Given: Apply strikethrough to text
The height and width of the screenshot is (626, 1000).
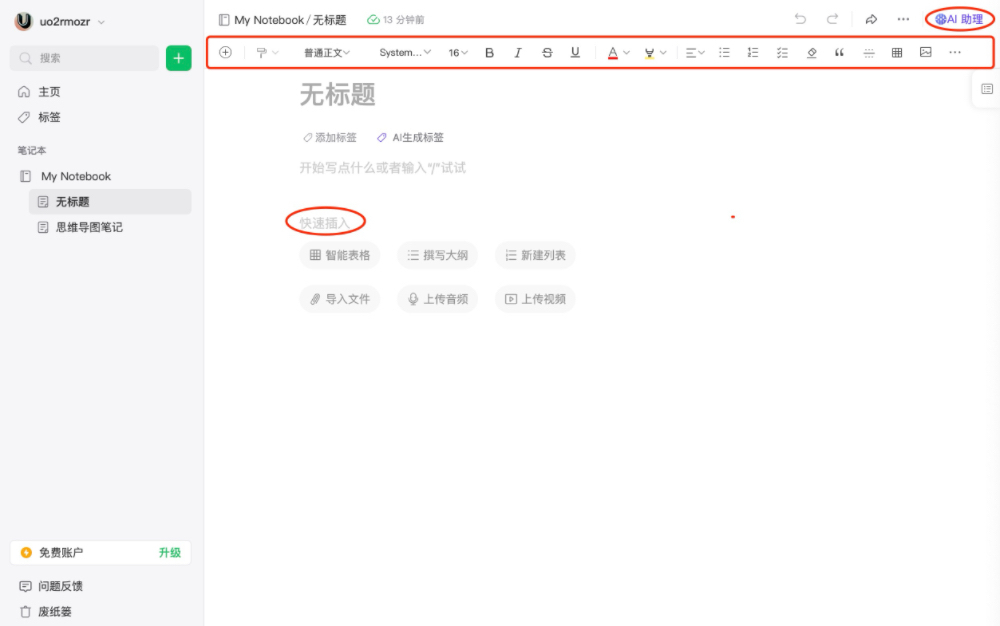Looking at the screenshot, I should pyautogui.click(x=547, y=52).
